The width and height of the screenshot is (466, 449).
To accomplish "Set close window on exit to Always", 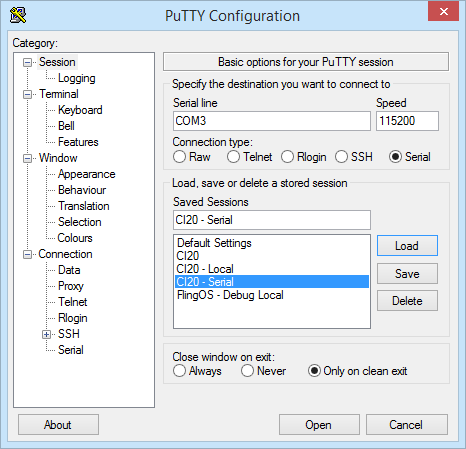I will pos(179,371).
